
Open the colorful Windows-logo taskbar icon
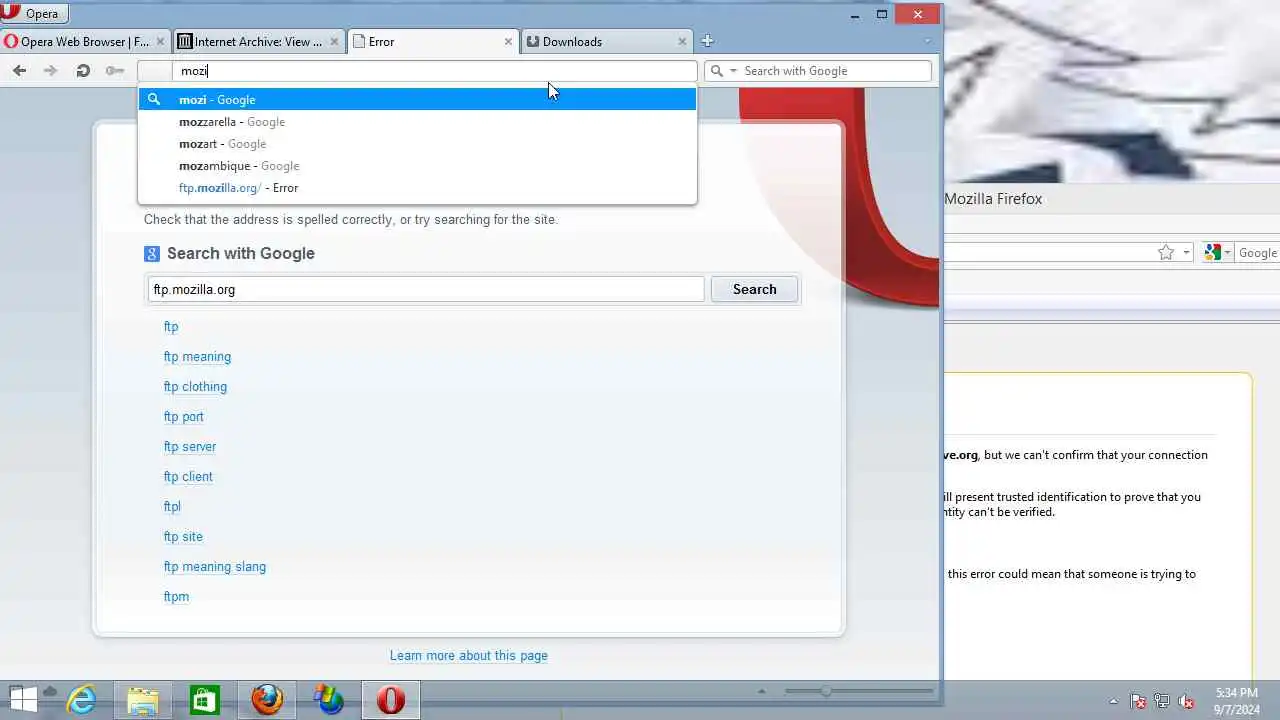[x=328, y=700]
